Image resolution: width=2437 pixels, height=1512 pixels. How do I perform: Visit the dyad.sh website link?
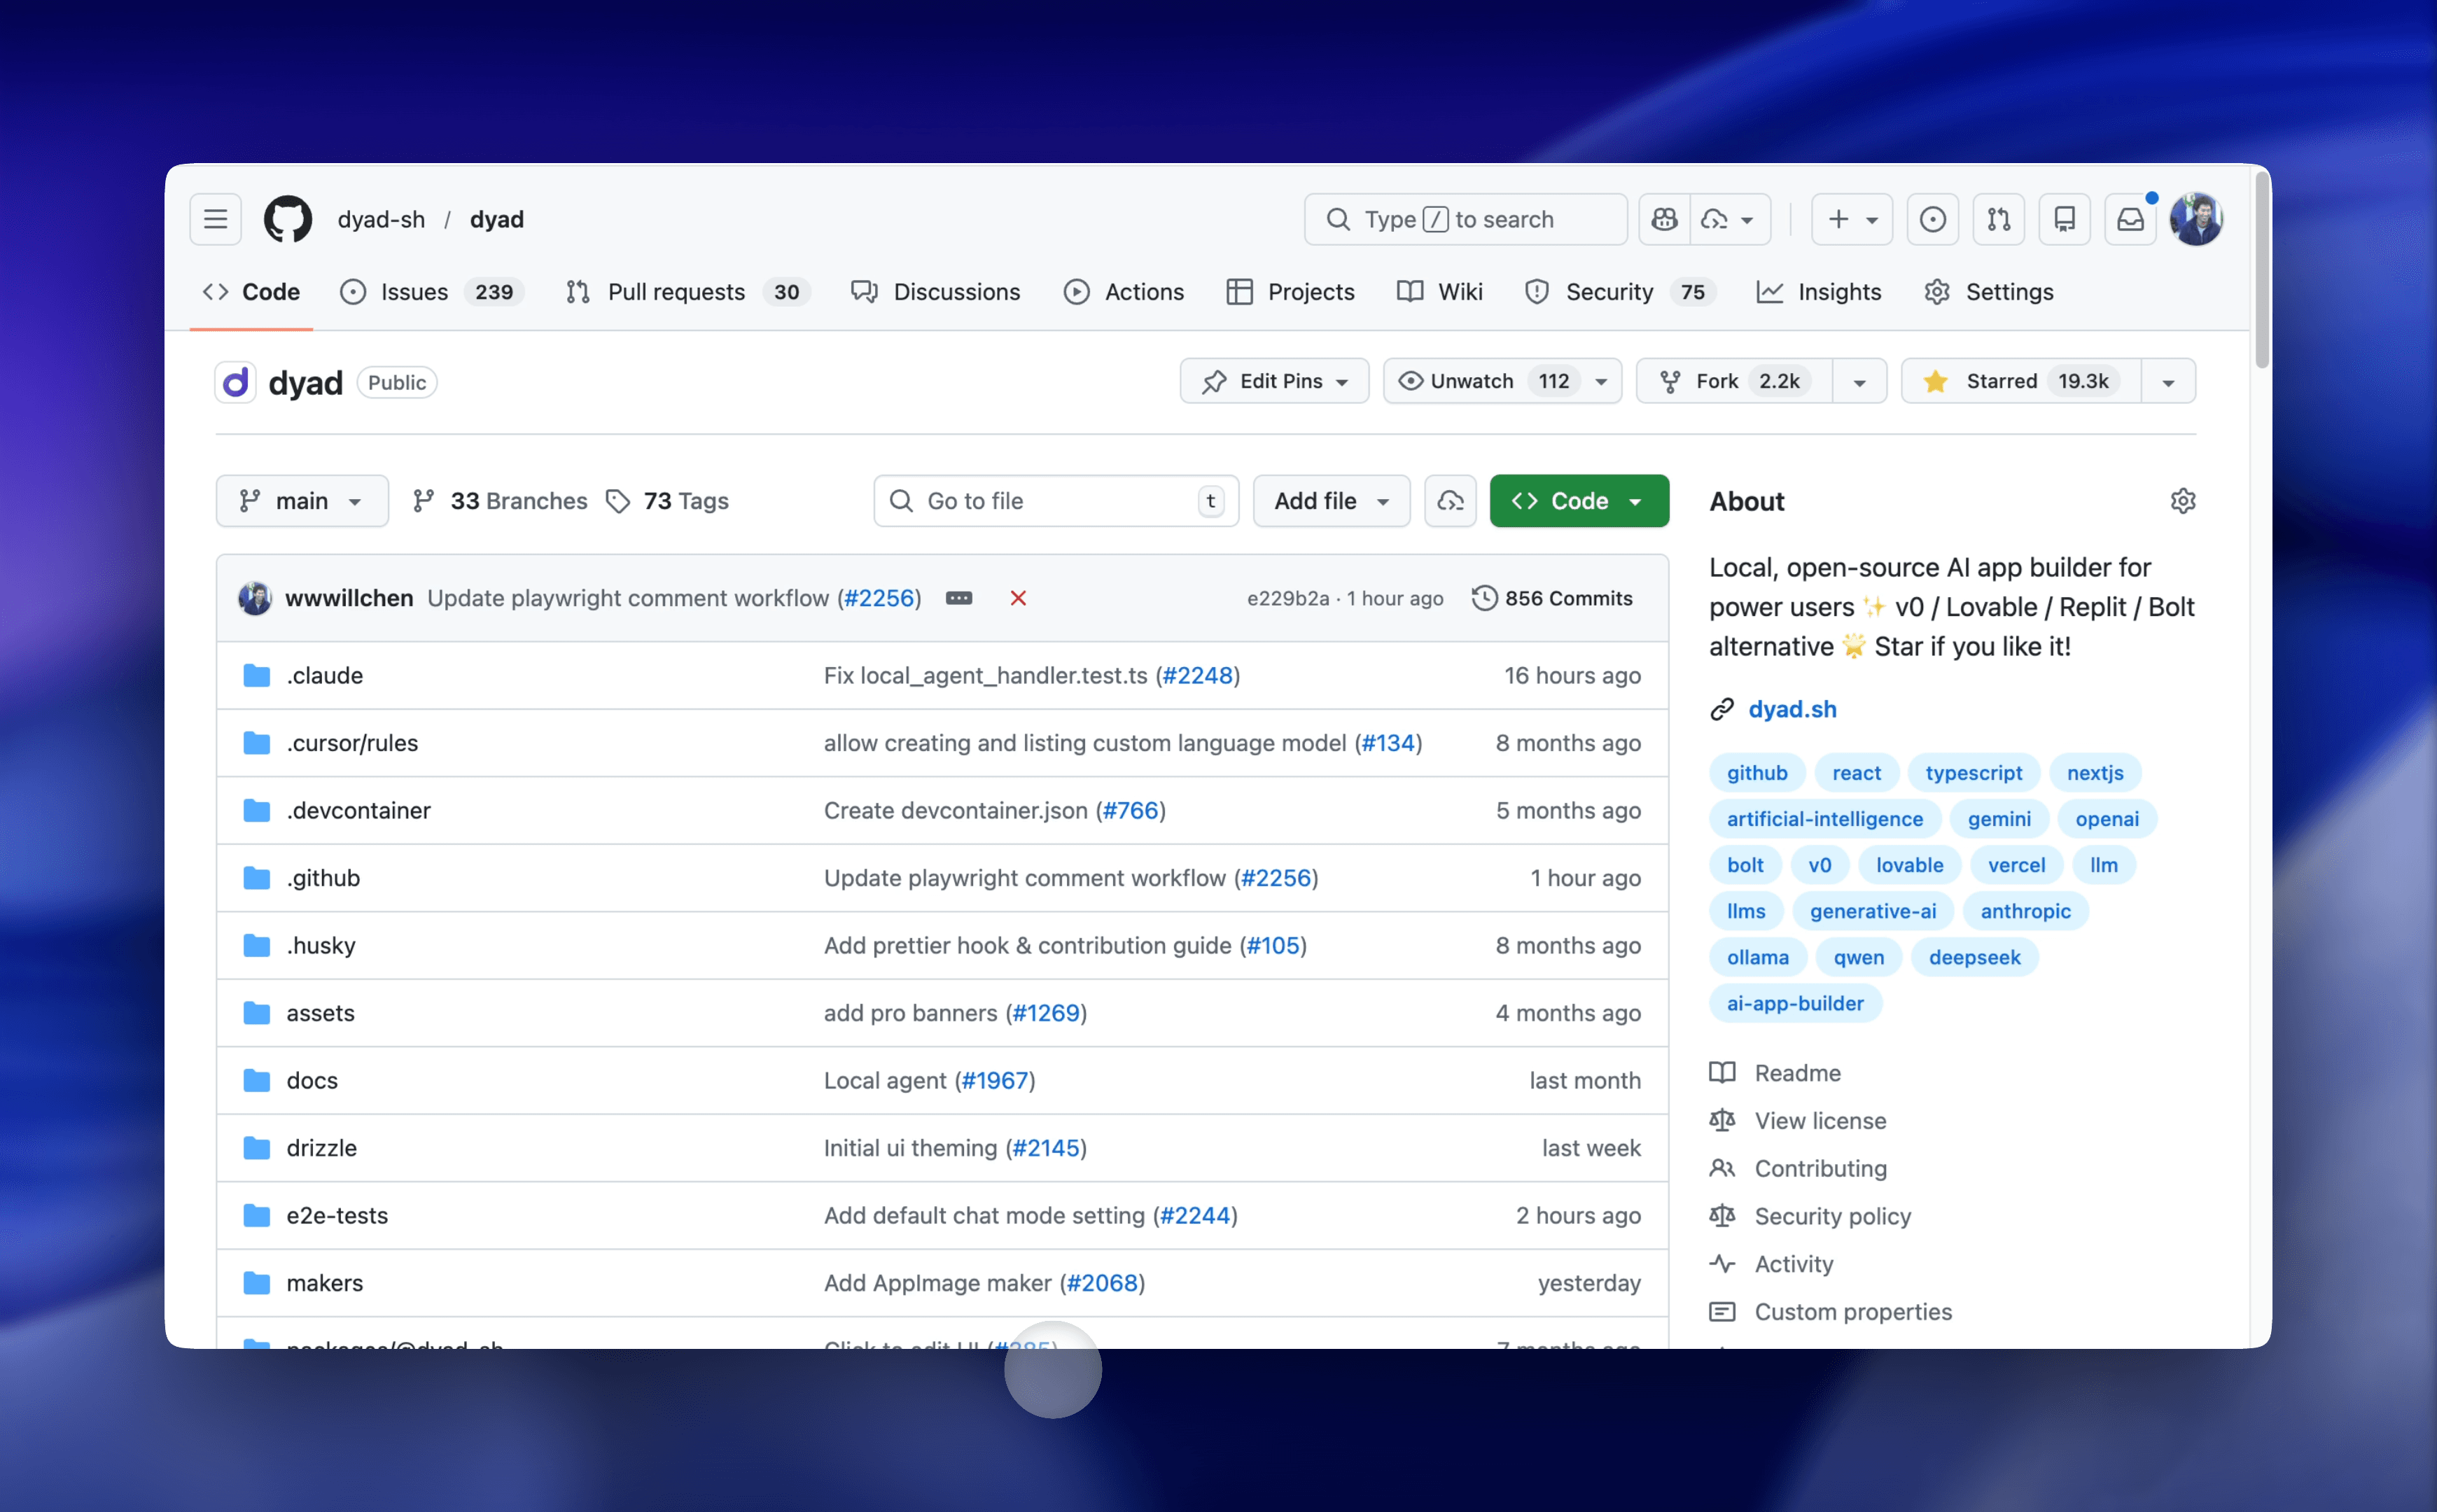click(x=1792, y=709)
